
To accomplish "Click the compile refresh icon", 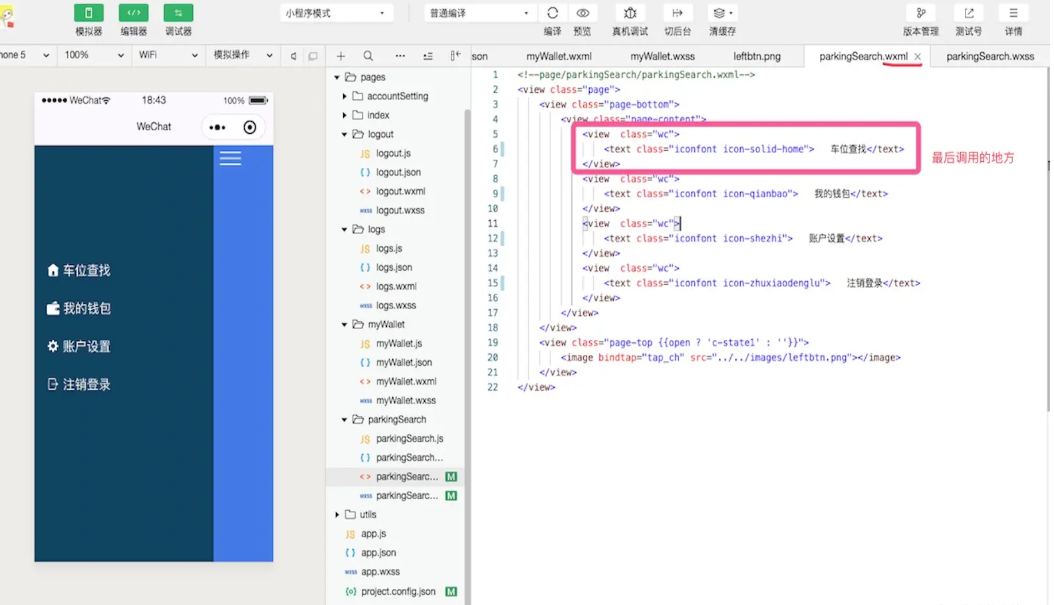I will click(x=552, y=13).
